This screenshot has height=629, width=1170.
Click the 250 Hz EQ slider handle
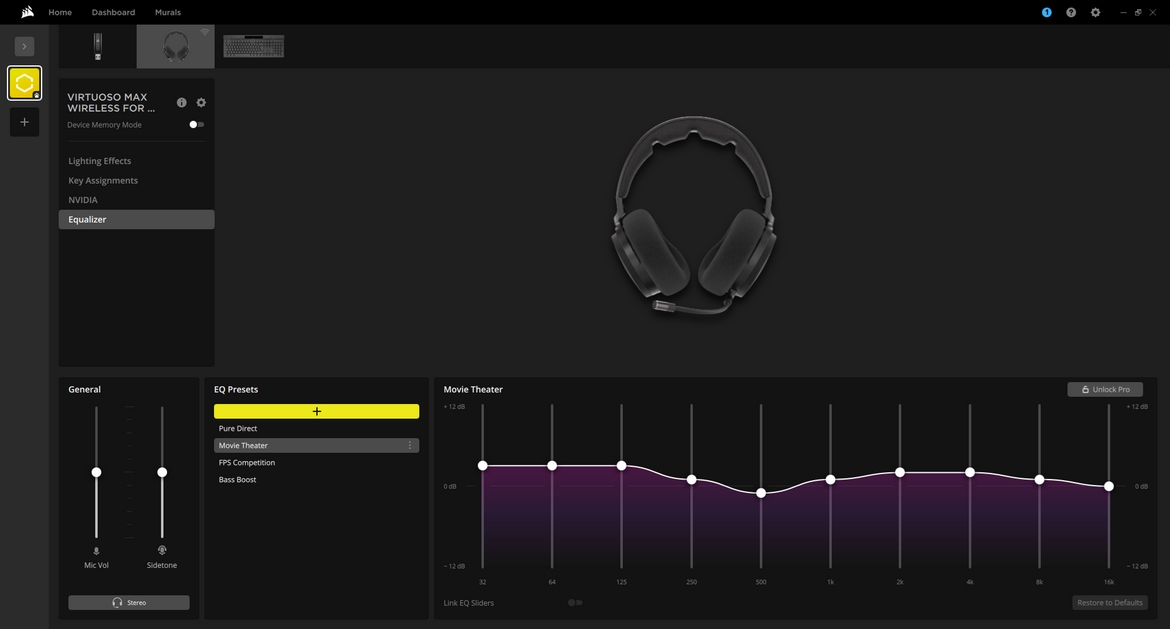(x=692, y=480)
